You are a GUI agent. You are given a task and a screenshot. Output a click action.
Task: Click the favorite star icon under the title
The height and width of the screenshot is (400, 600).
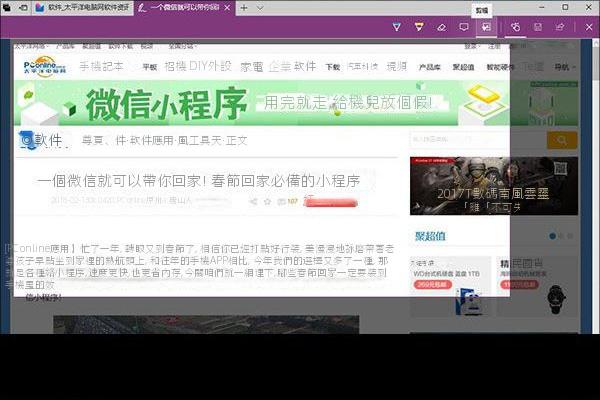[x=267, y=201]
